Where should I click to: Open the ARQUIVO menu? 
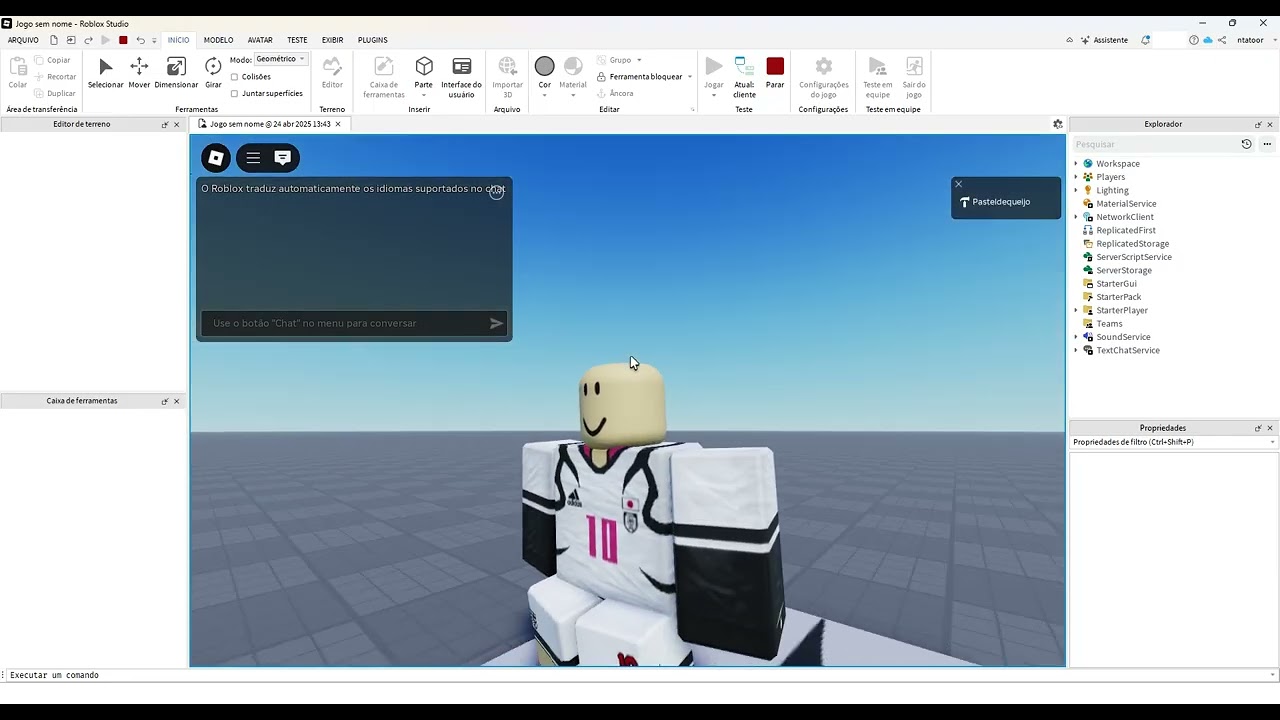23,40
